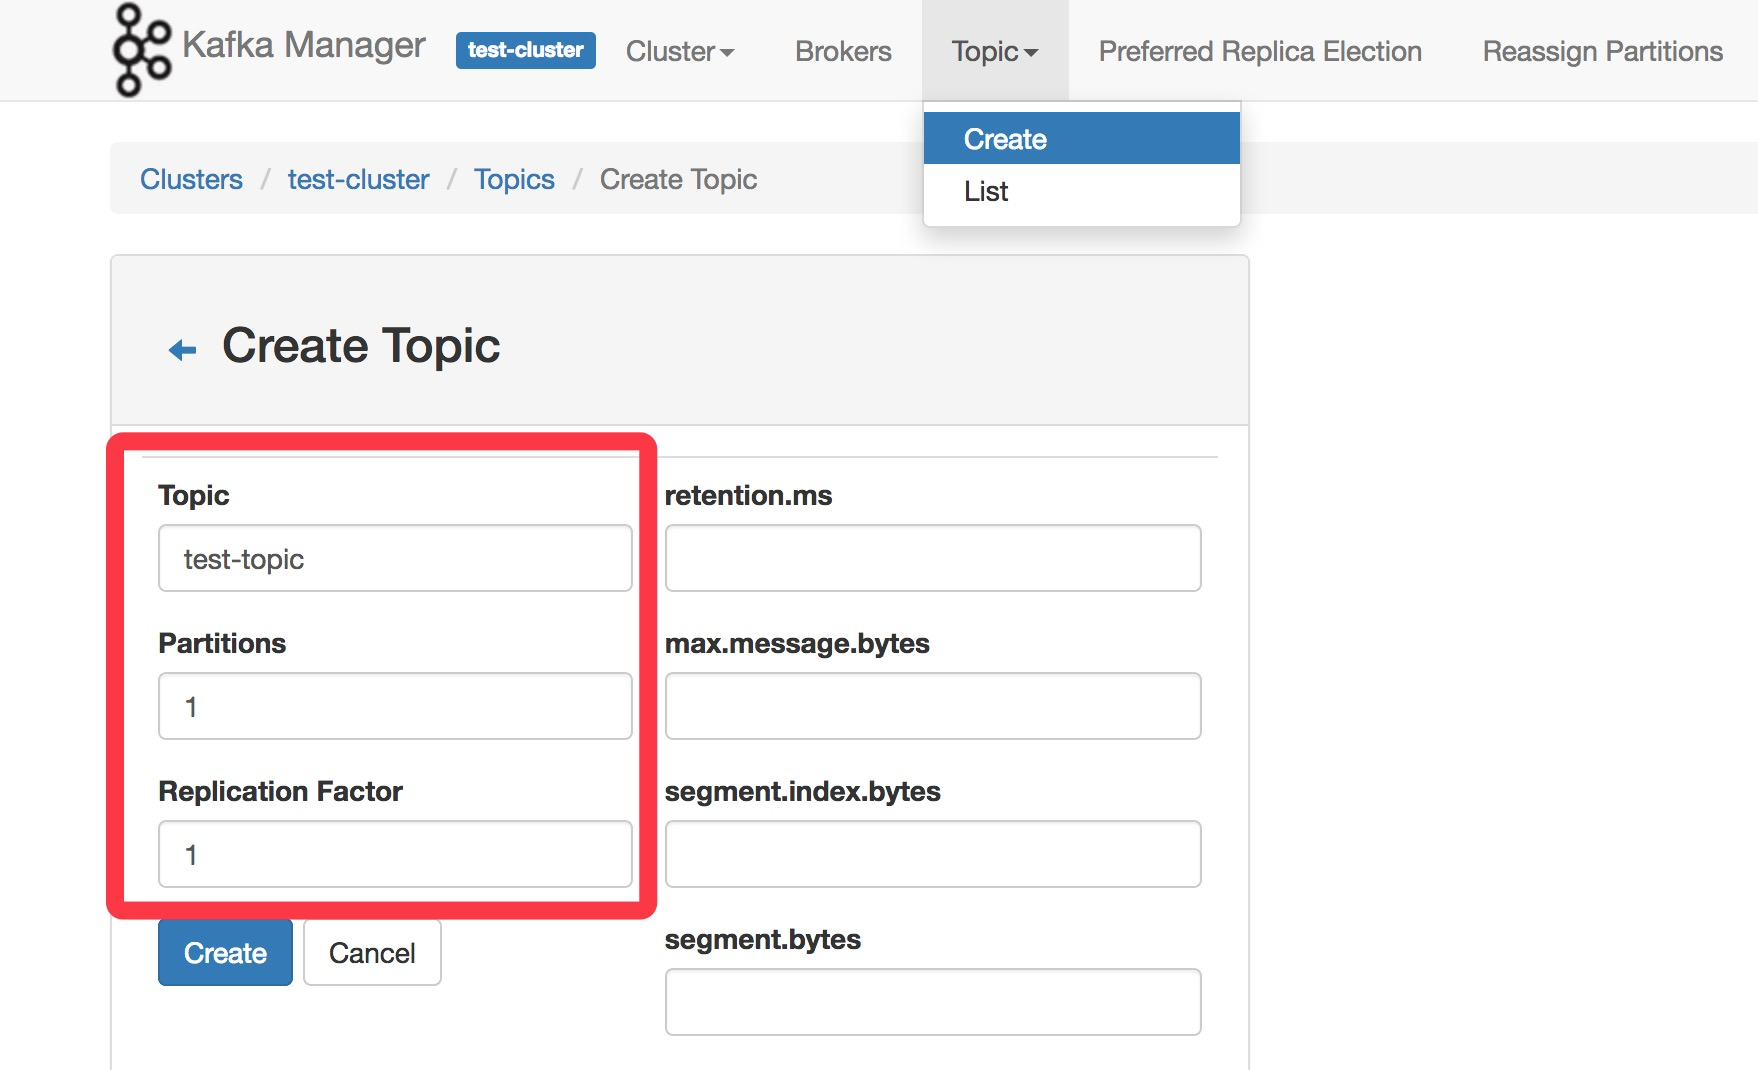Image resolution: width=1758 pixels, height=1070 pixels.
Task: Click the segment.bytes label
Action: (x=762, y=939)
